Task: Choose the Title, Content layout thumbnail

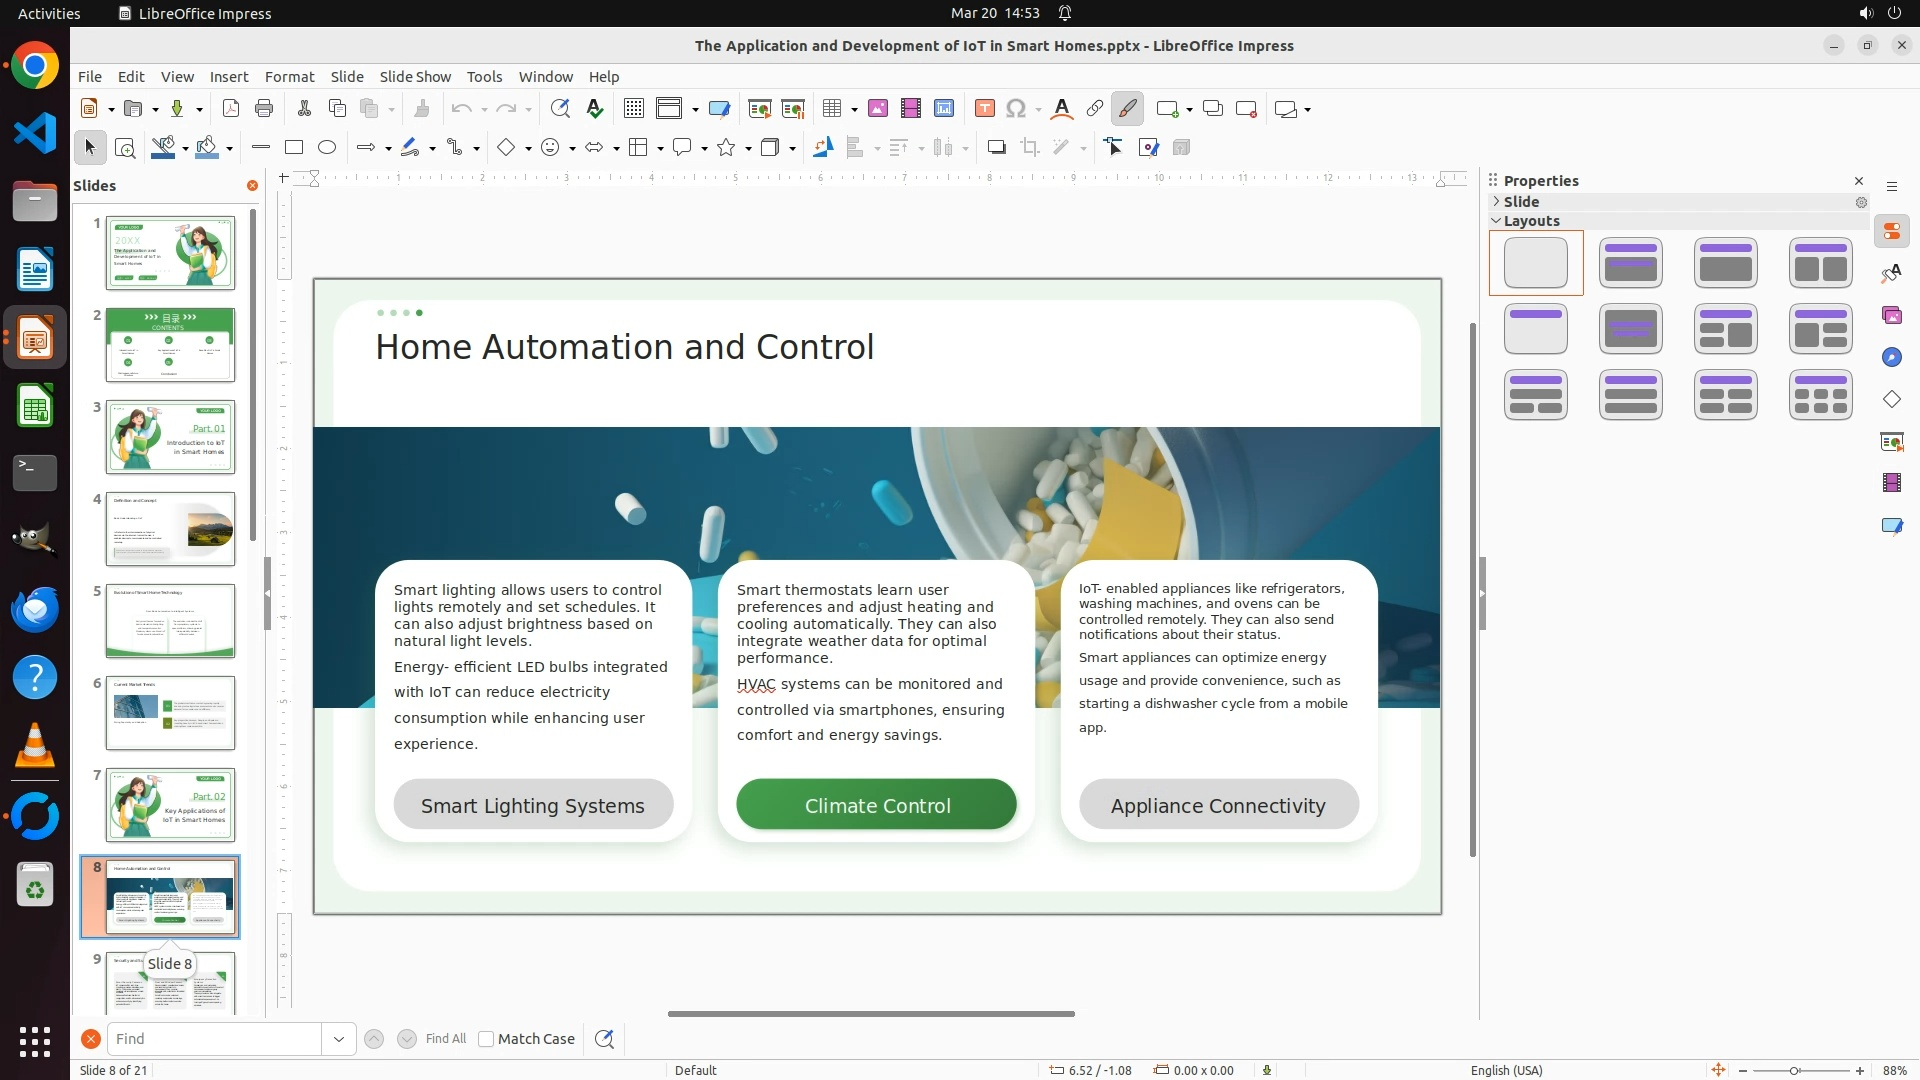Action: (1725, 263)
